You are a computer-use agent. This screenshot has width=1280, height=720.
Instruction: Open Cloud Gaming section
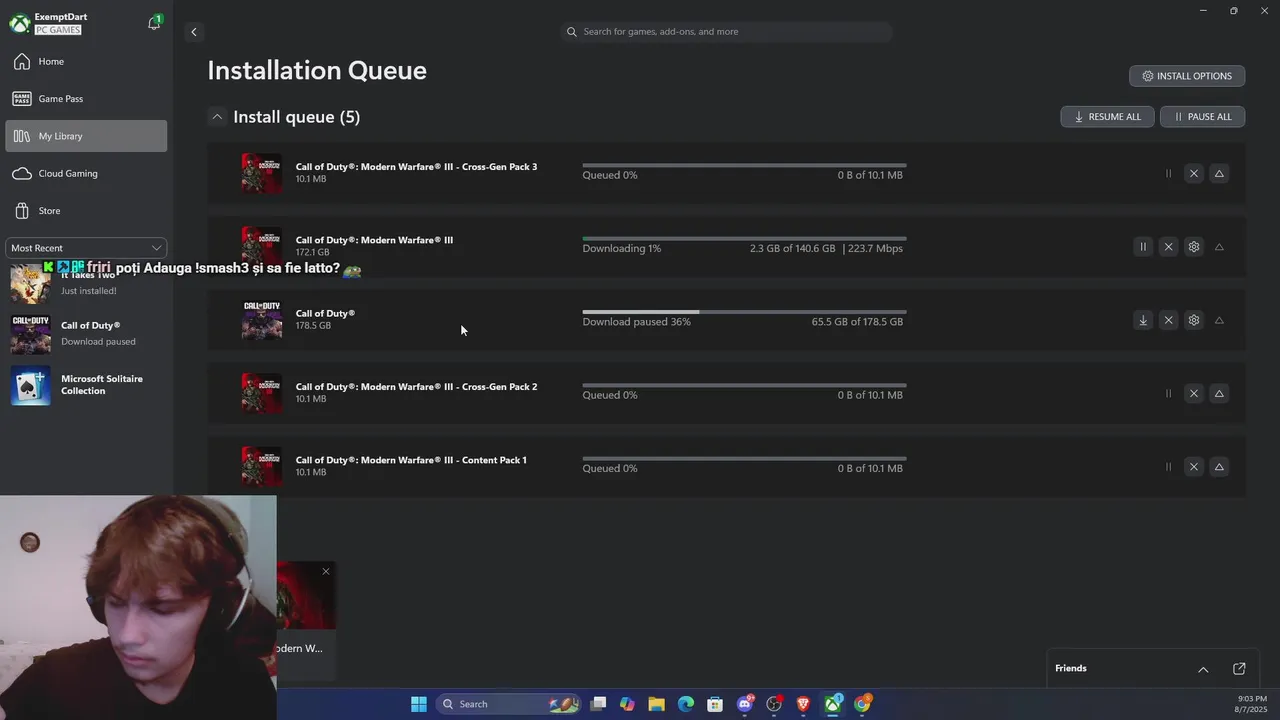click(x=86, y=174)
